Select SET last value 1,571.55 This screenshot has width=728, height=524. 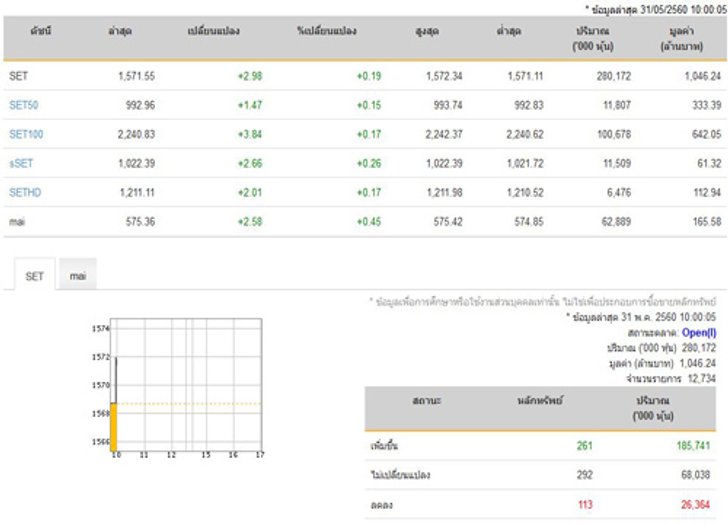(x=136, y=76)
